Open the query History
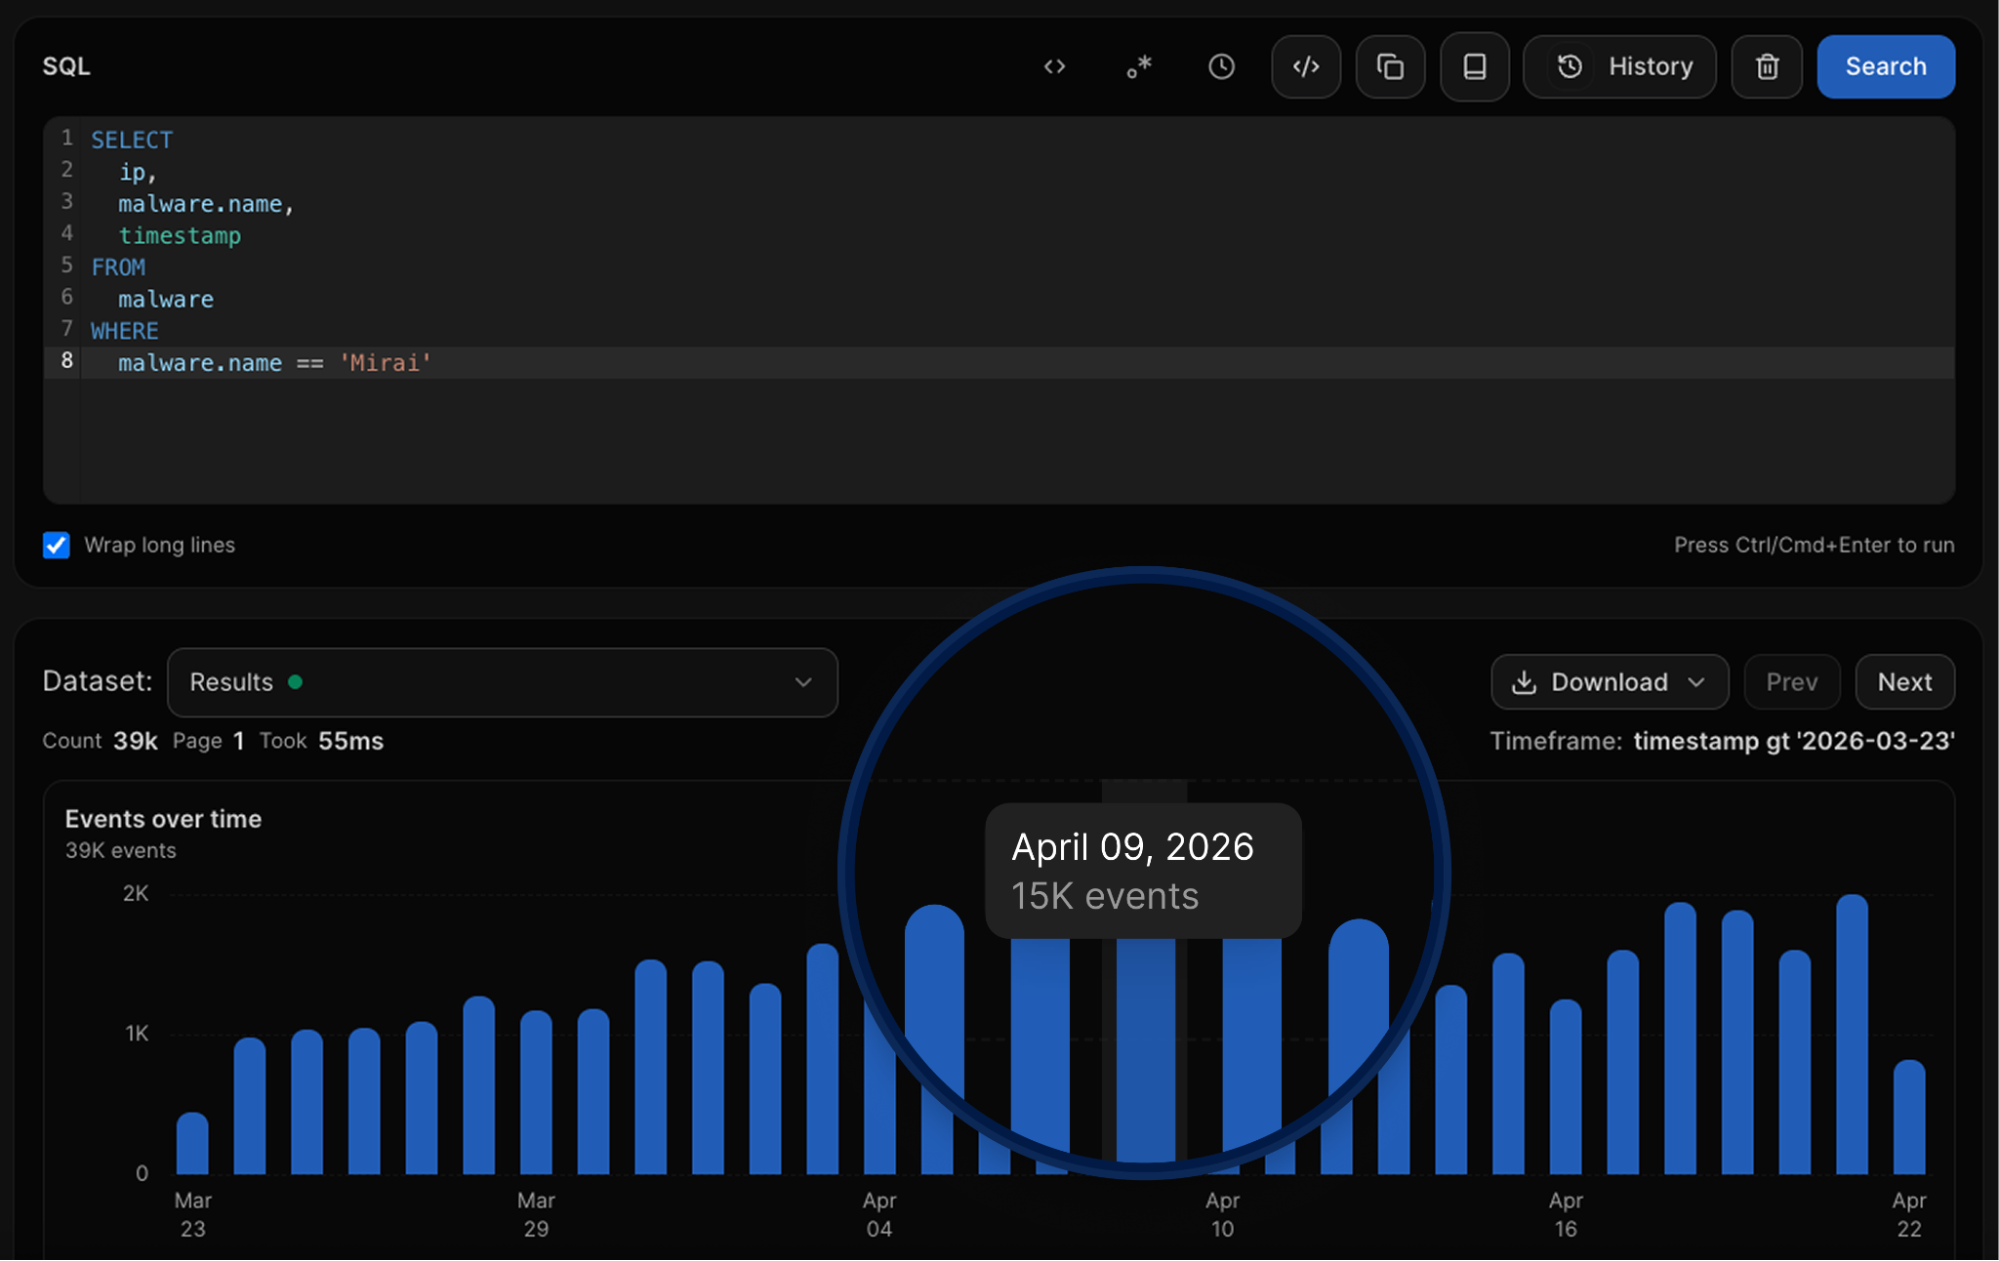 tap(1620, 67)
